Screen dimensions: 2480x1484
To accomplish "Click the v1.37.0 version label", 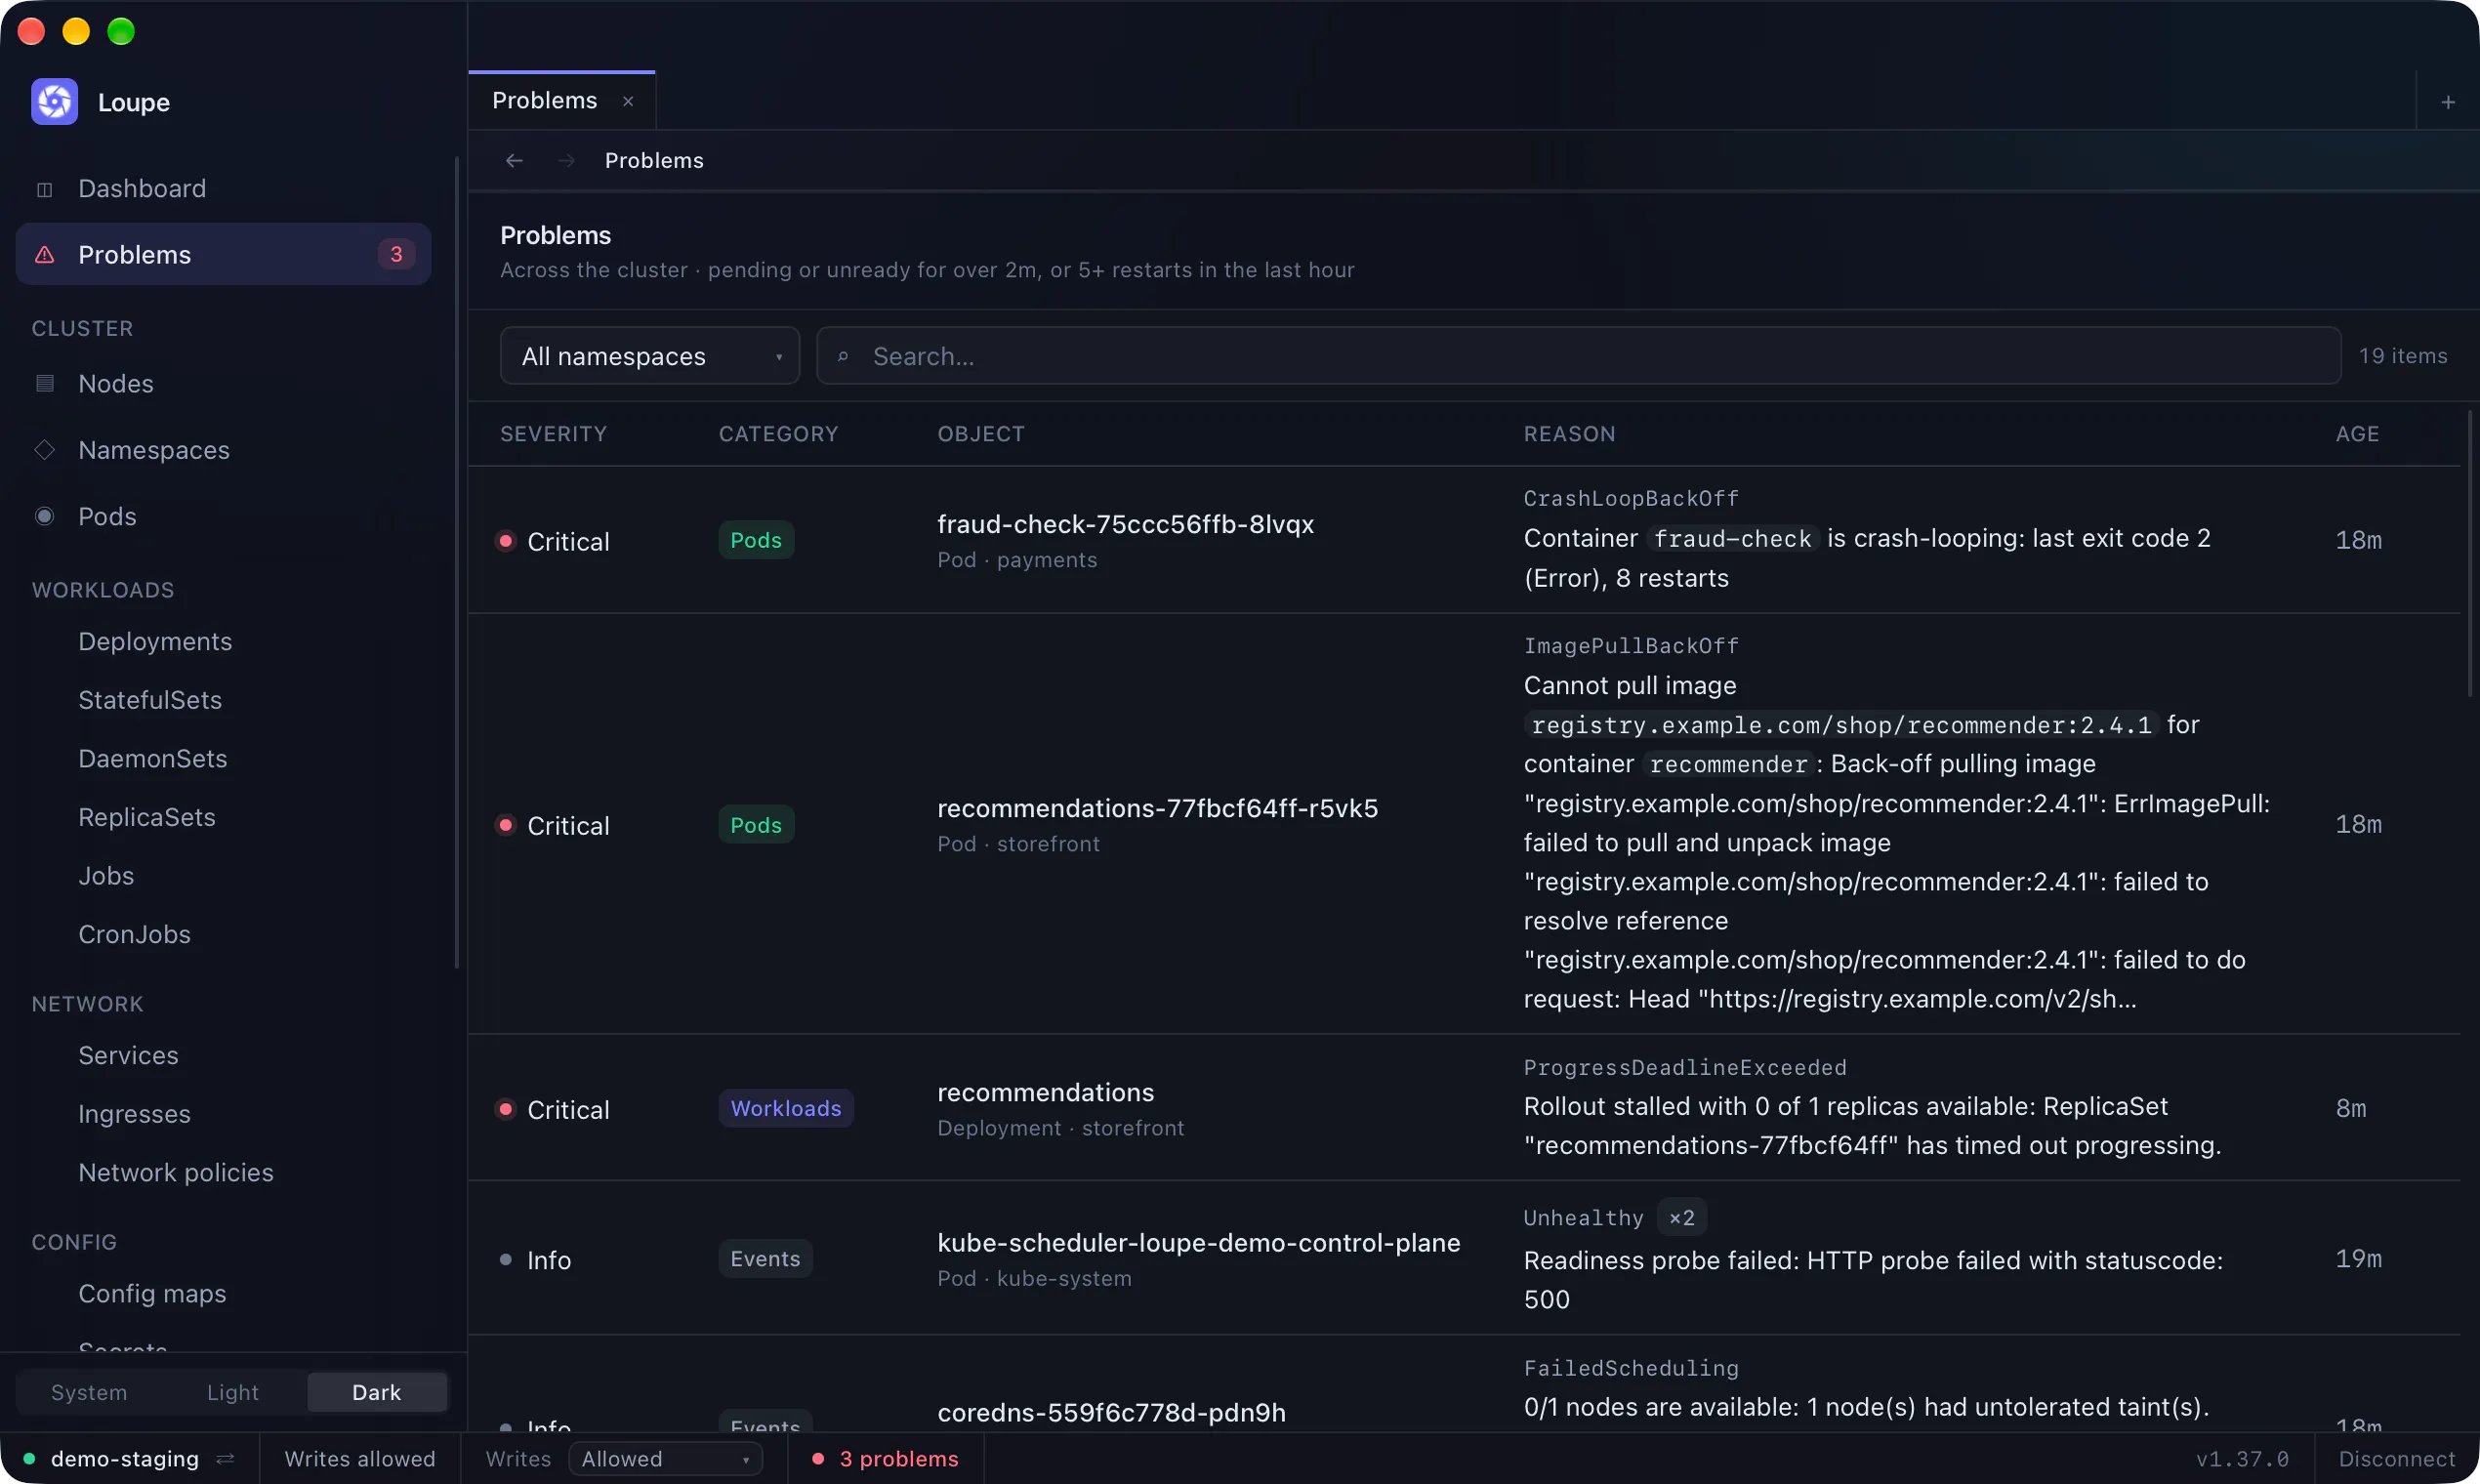I will tap(2241, 1459).
